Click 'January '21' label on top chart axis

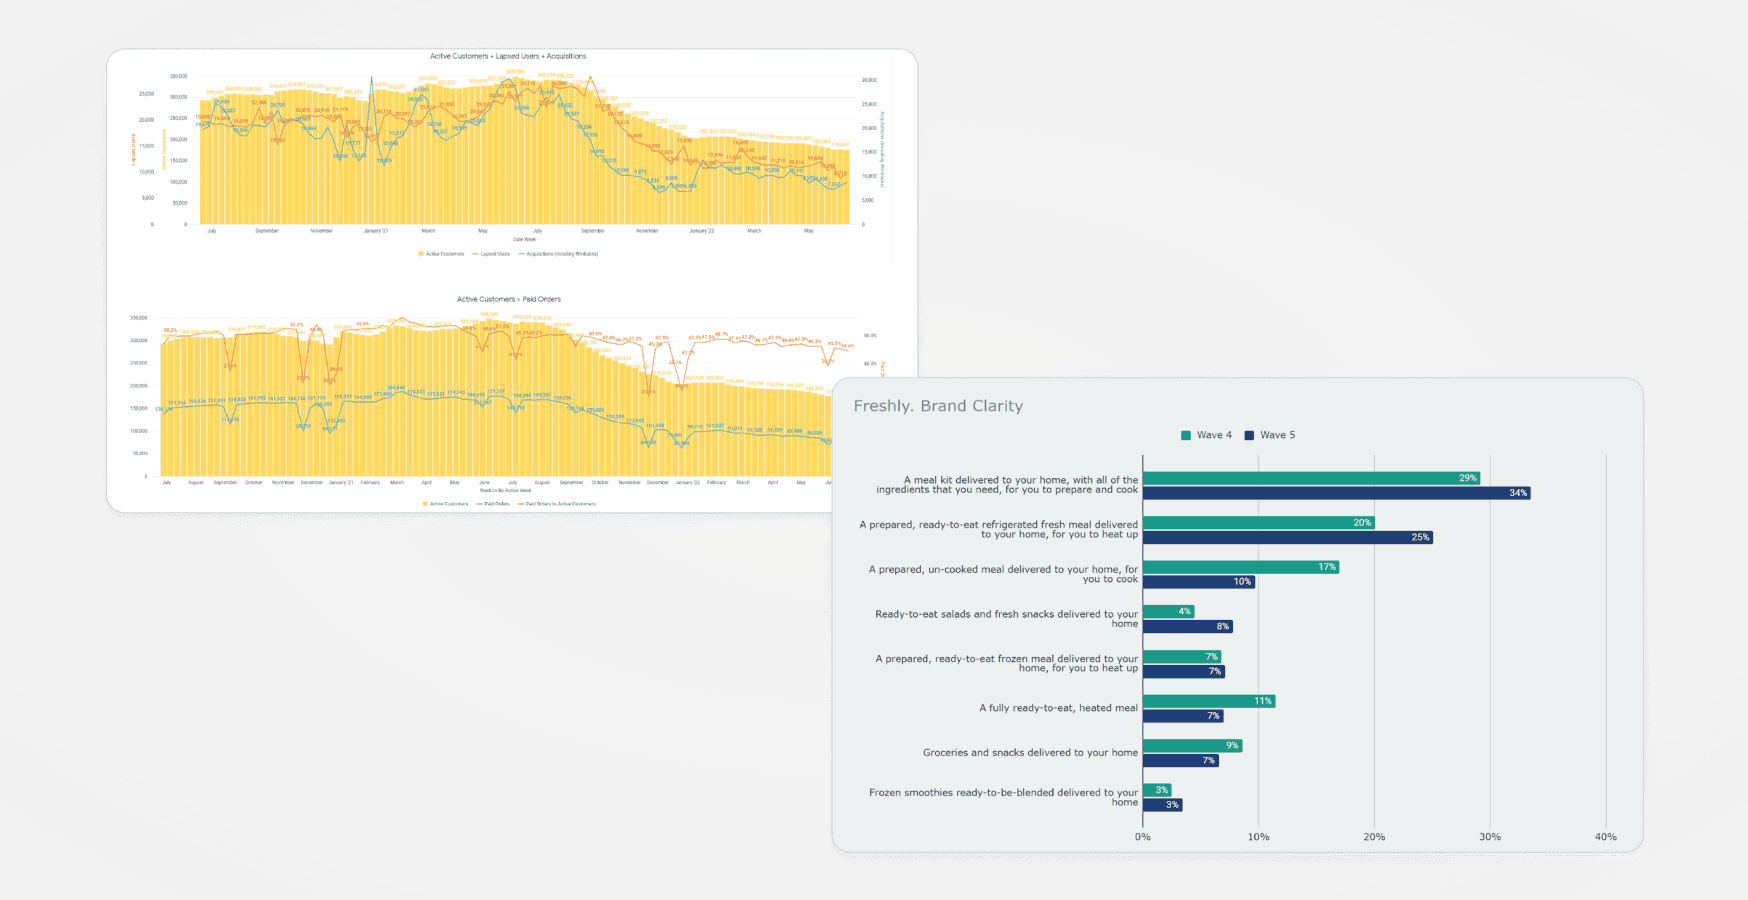pos(375,231)
